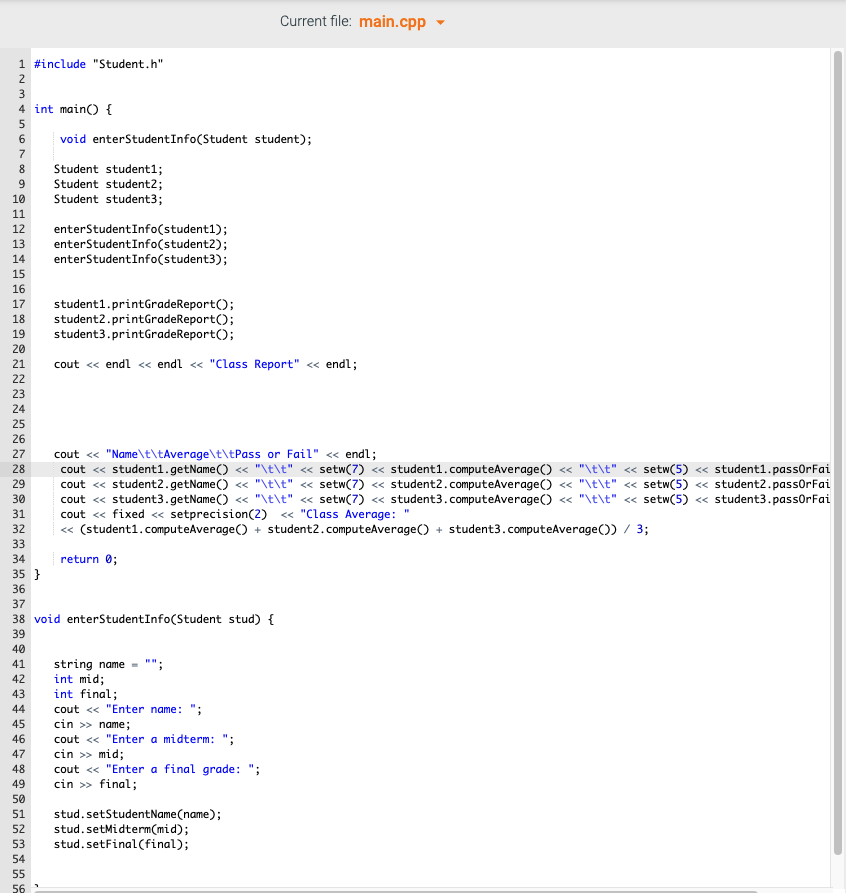Click the 'int final;' declaration

(85, 694)
